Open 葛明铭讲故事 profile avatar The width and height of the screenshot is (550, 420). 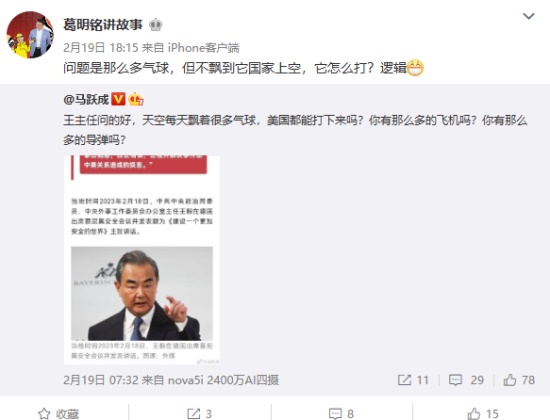coord(30,34)
